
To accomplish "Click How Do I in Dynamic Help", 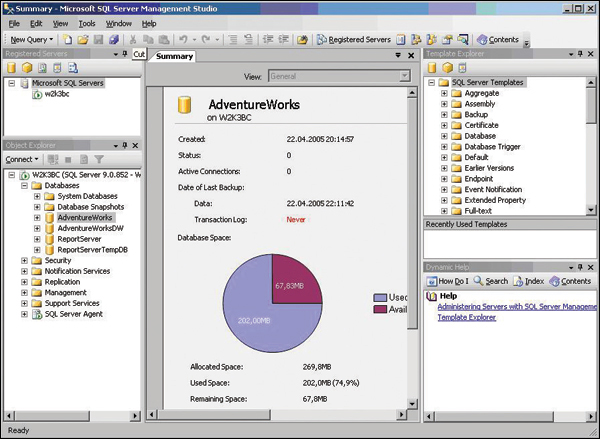I will [x=447, y=281].
